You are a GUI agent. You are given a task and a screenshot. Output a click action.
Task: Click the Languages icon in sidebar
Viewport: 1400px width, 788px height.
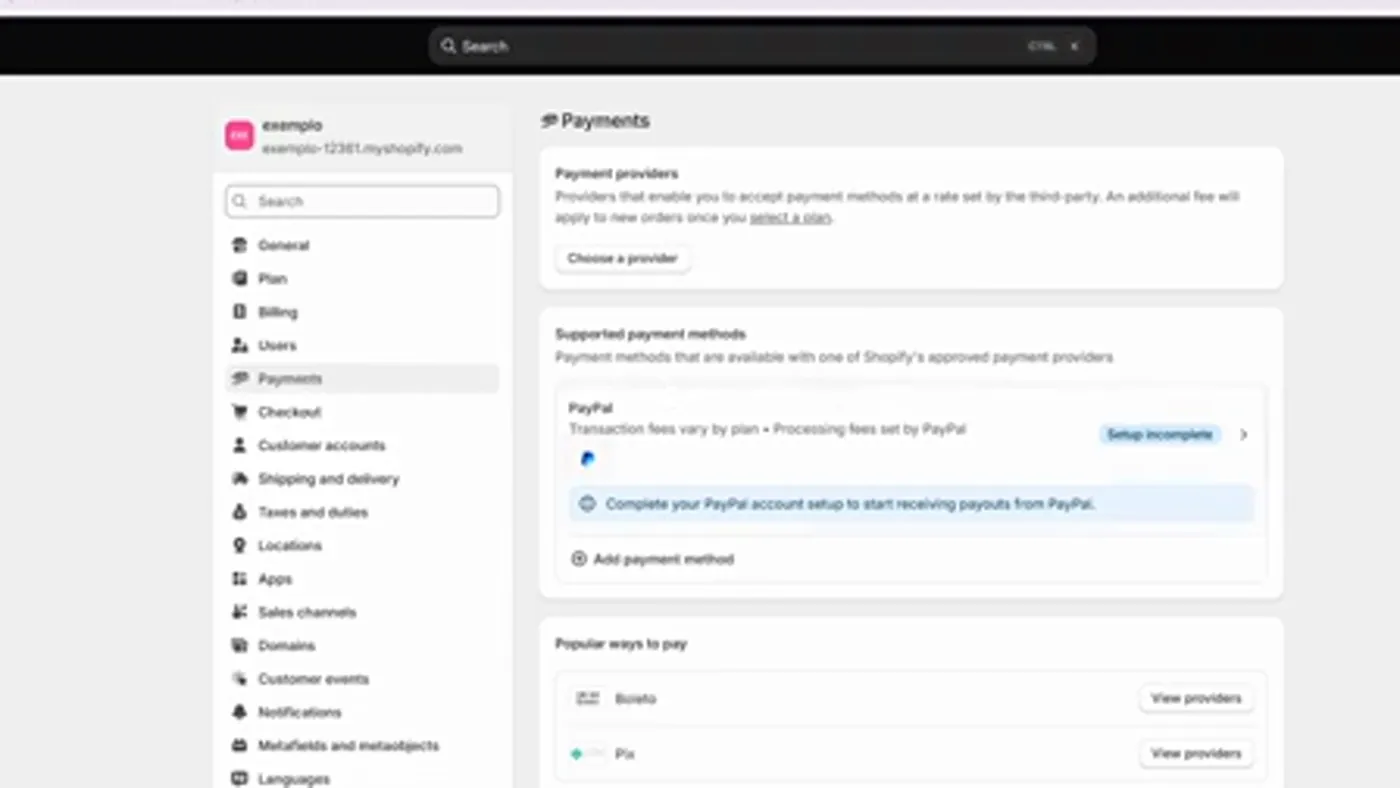tap(239, 778)
